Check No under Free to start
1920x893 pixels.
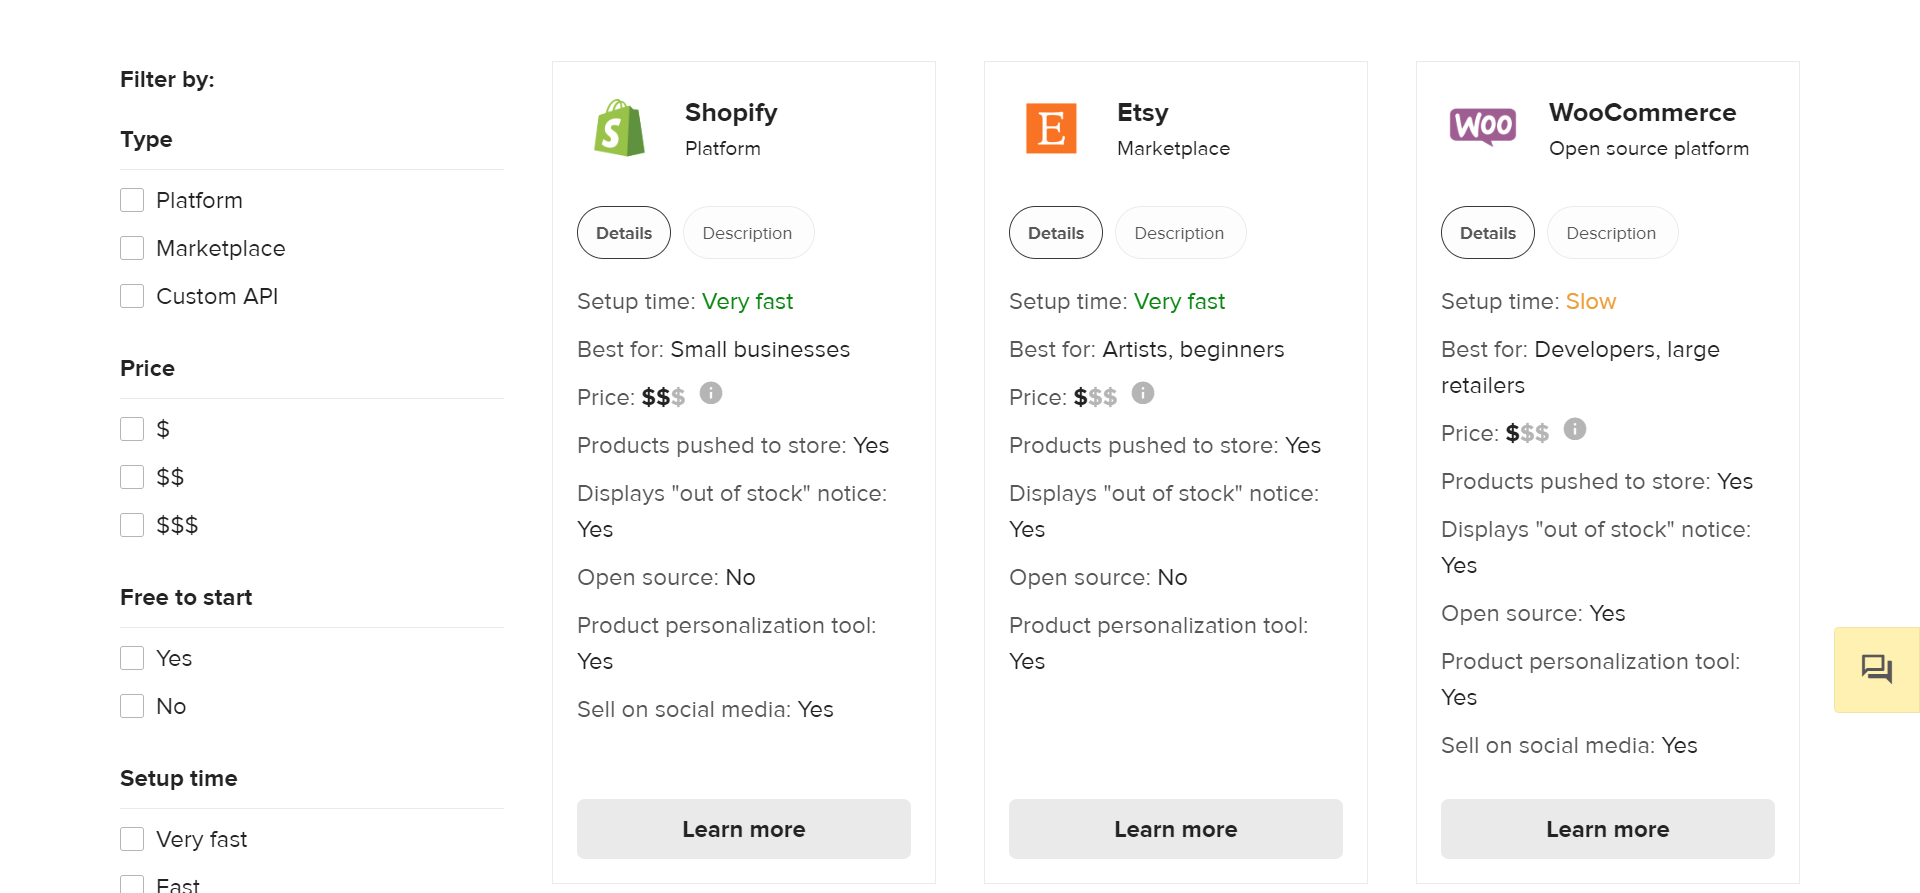click(x=131, y=705)
